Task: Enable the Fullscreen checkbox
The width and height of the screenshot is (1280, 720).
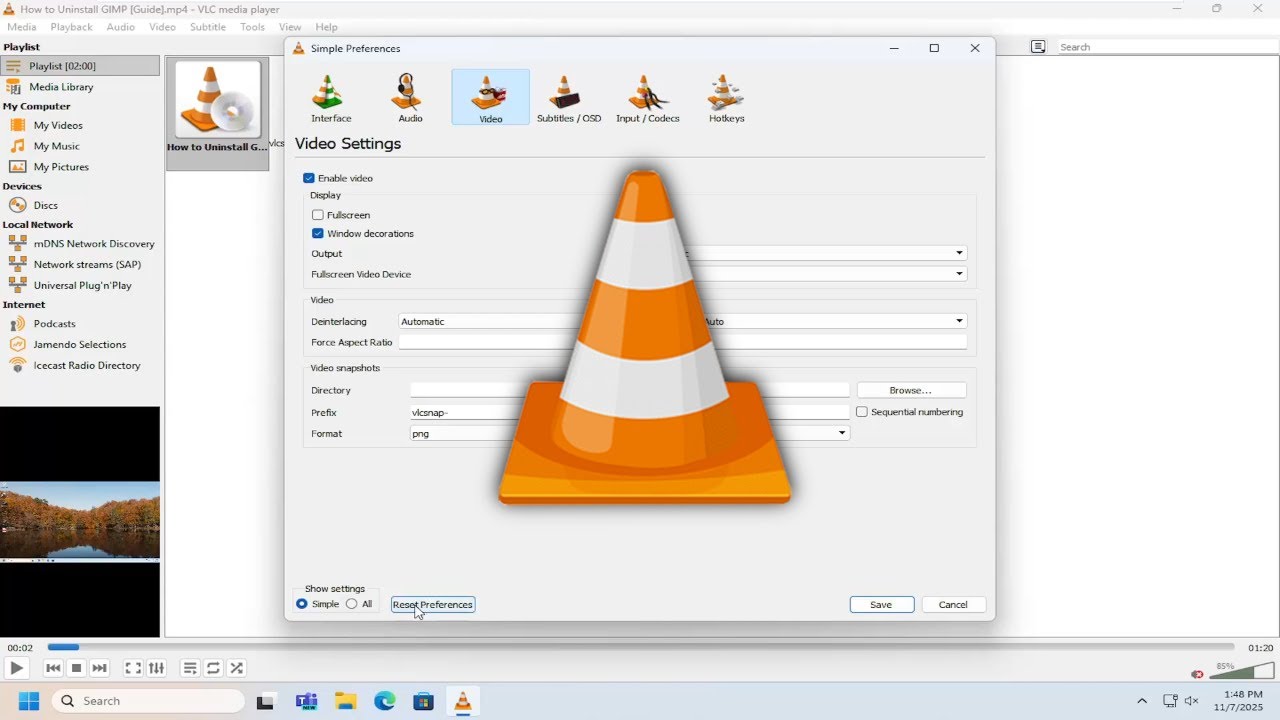Action: (x=318, y=215)
